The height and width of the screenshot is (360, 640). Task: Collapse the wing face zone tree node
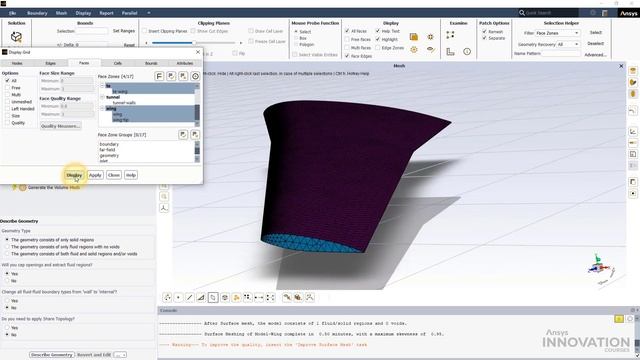(102, 109)
